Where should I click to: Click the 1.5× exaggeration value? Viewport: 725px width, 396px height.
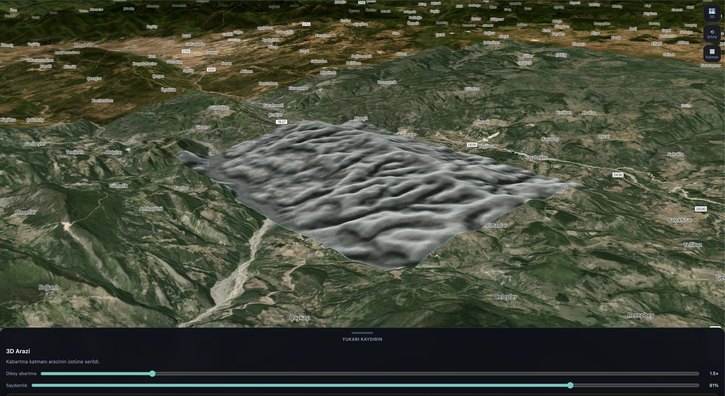(713, 373)
